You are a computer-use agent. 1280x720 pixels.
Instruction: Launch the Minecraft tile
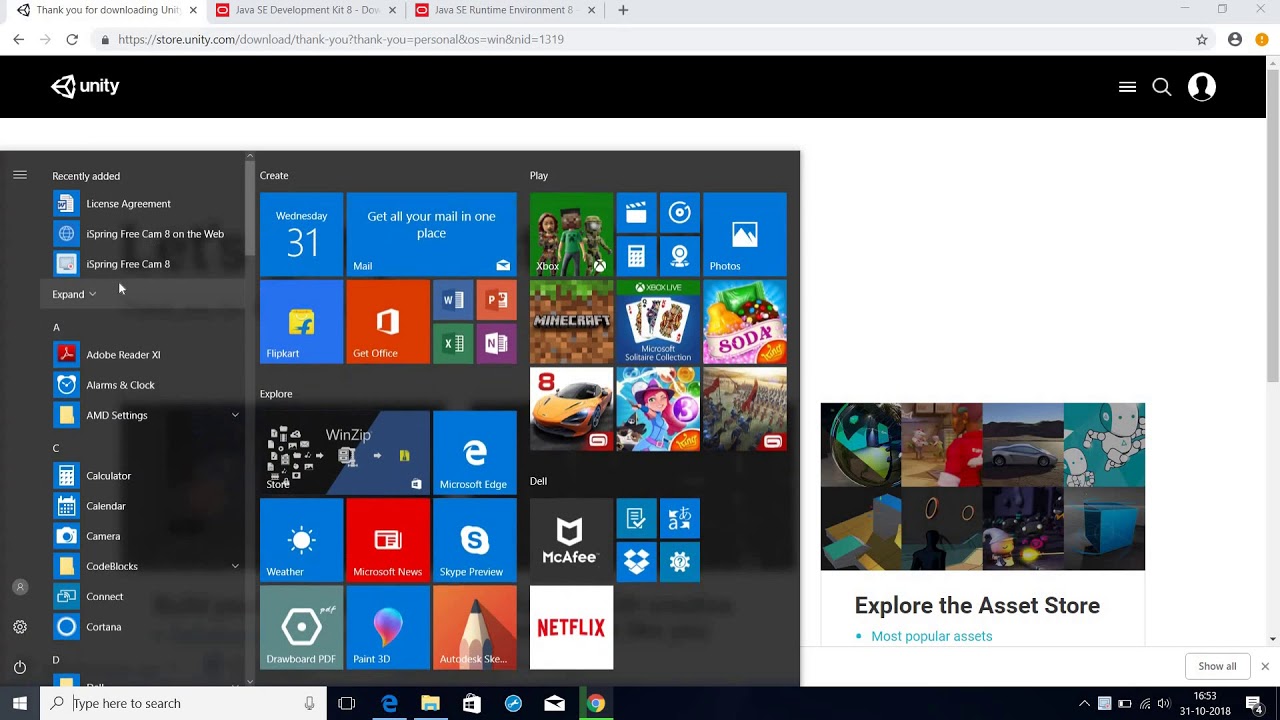(x=571, y=322)
